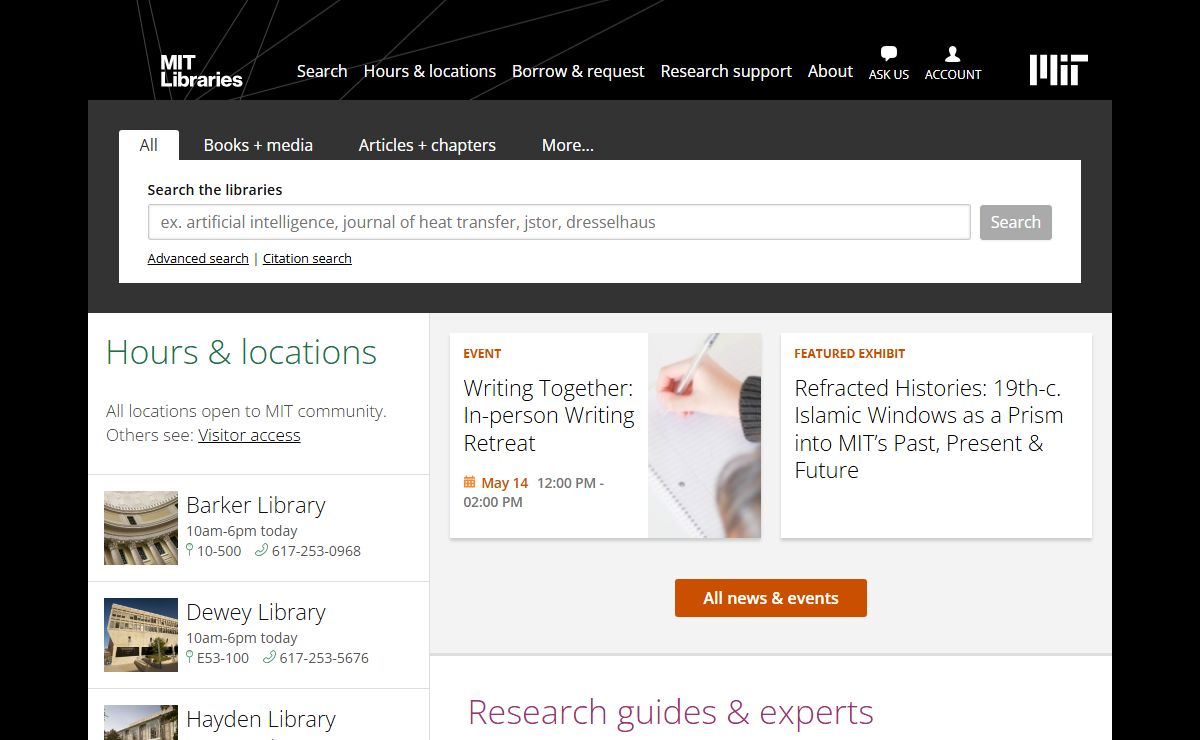1200x740 pixels.
Task: Click the MIT Libraries logo
Action: coord(201,71)
